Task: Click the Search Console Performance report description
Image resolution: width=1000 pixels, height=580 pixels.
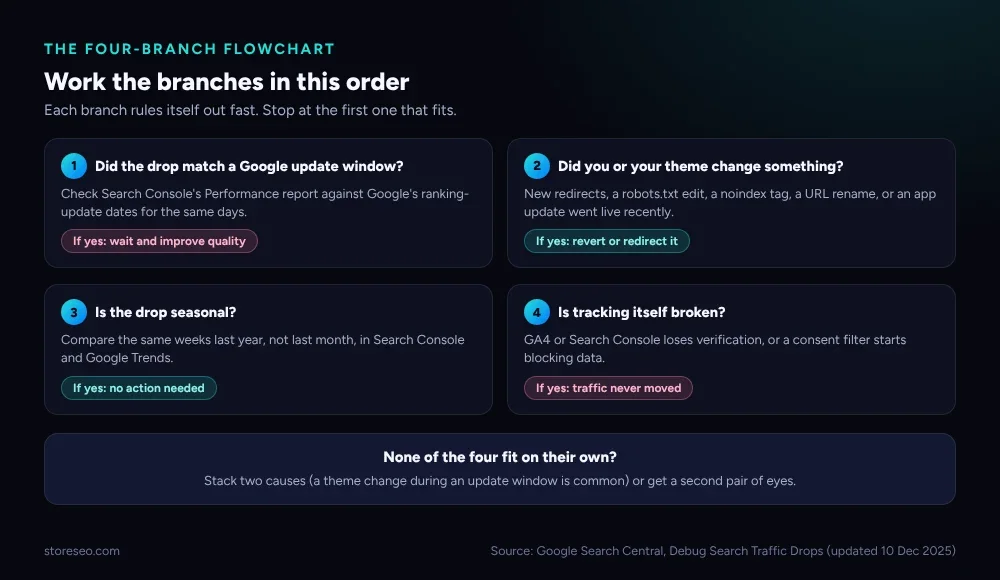Action: pyautogui.click(x=265, y=202)
